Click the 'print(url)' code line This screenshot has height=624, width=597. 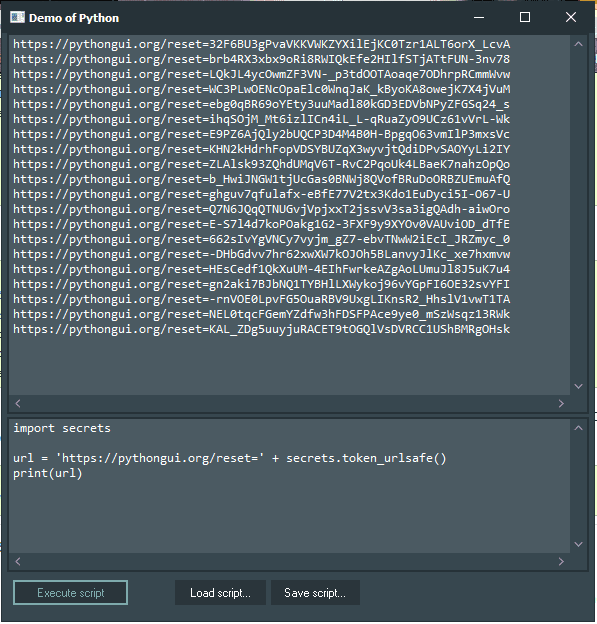click(48, 473)
